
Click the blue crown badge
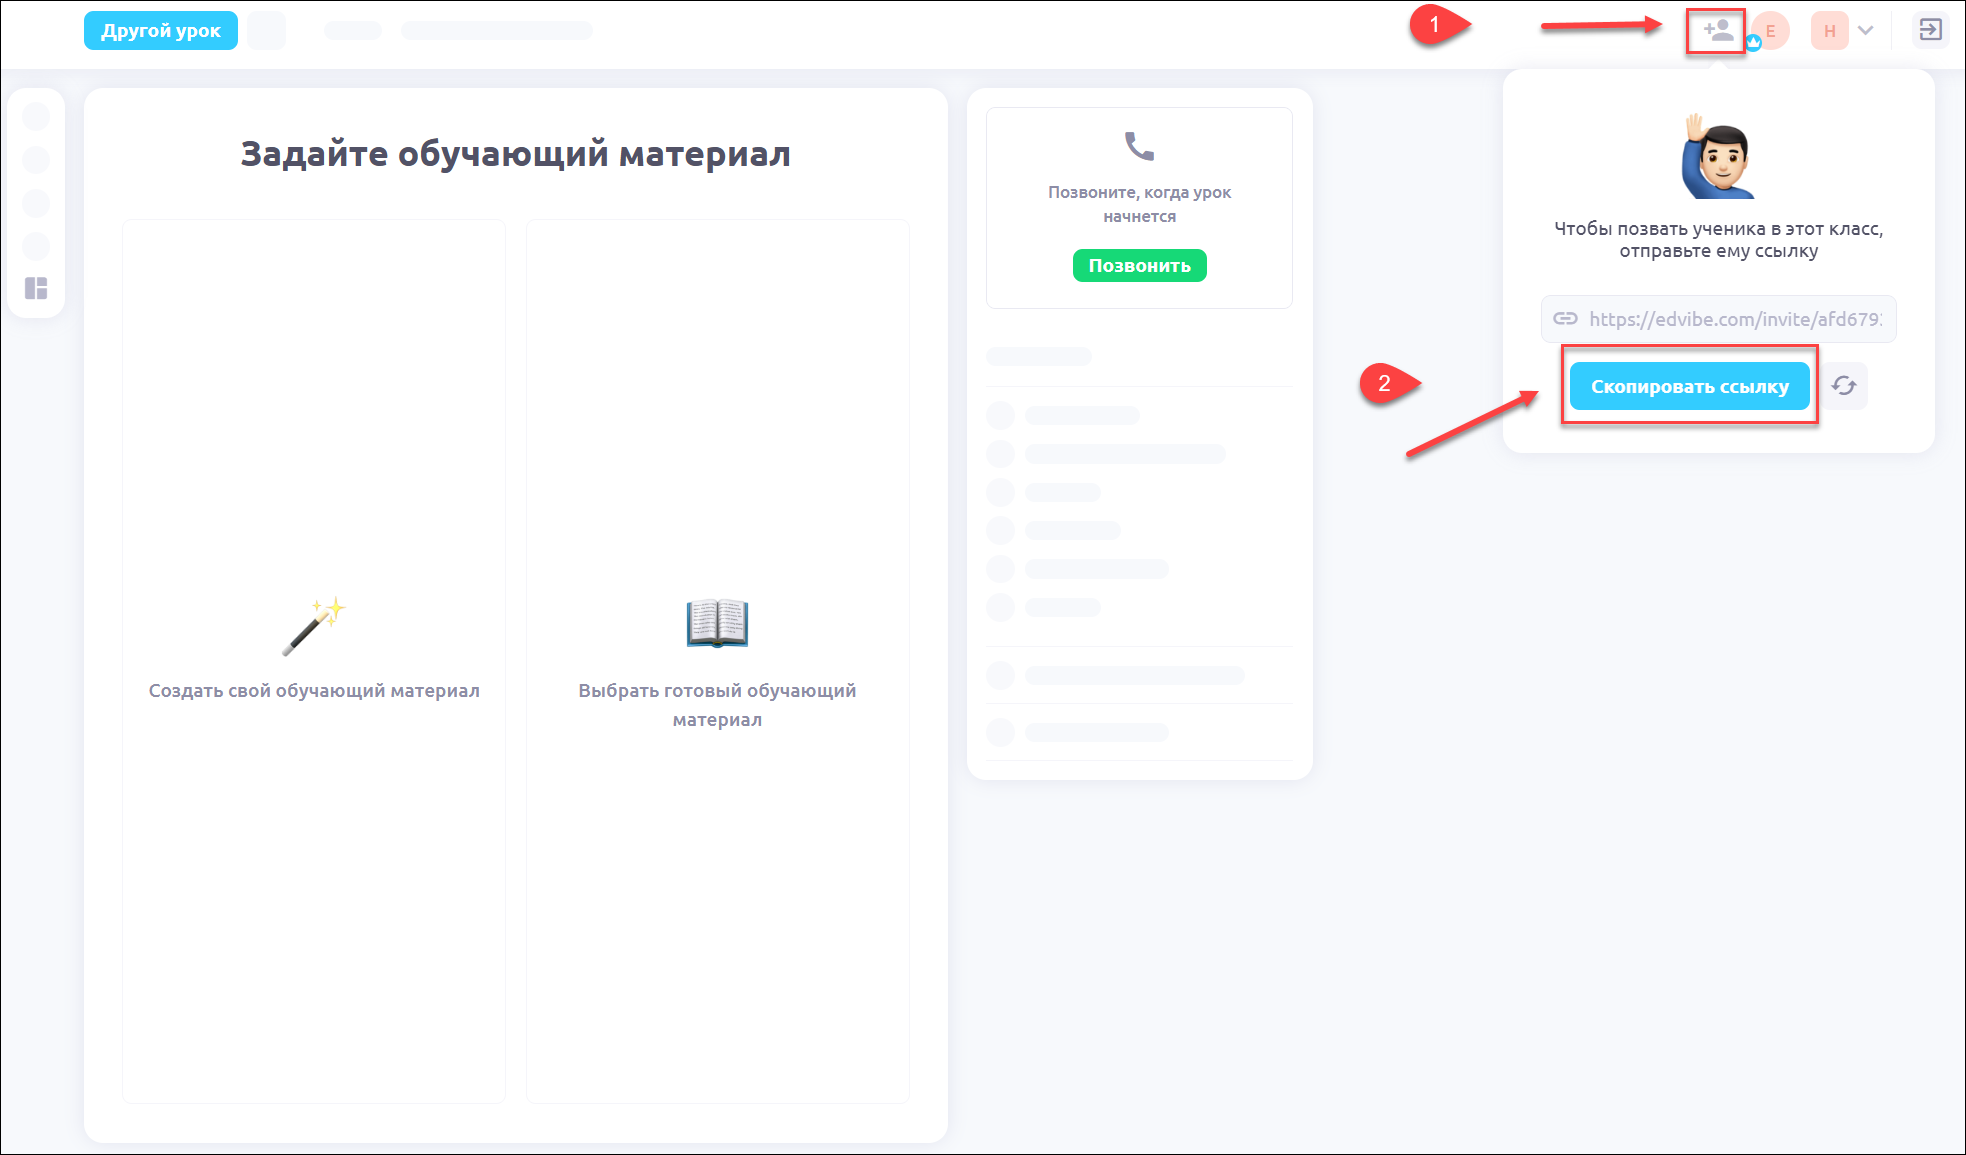pyautogui.click(x=1753, y=43)
